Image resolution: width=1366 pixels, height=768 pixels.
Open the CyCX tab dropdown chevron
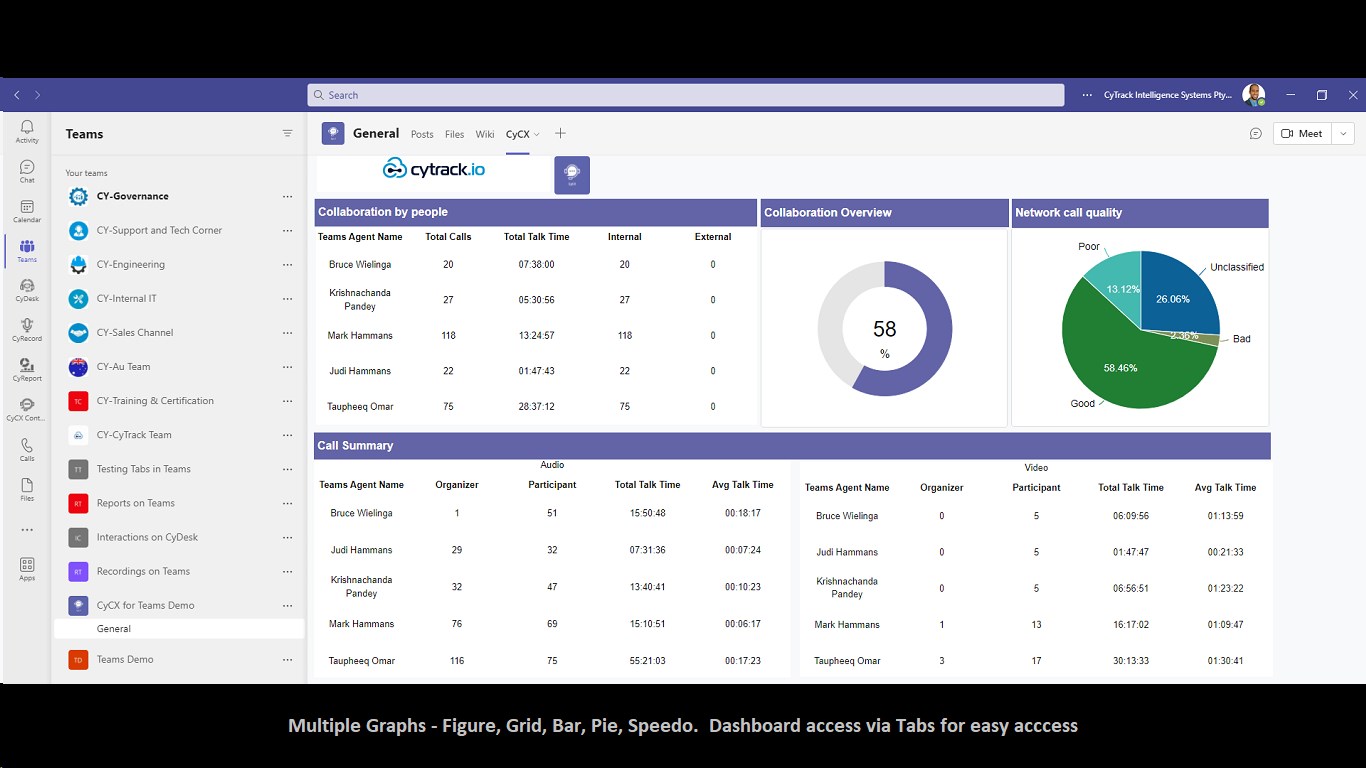click(x=537, y=134)
